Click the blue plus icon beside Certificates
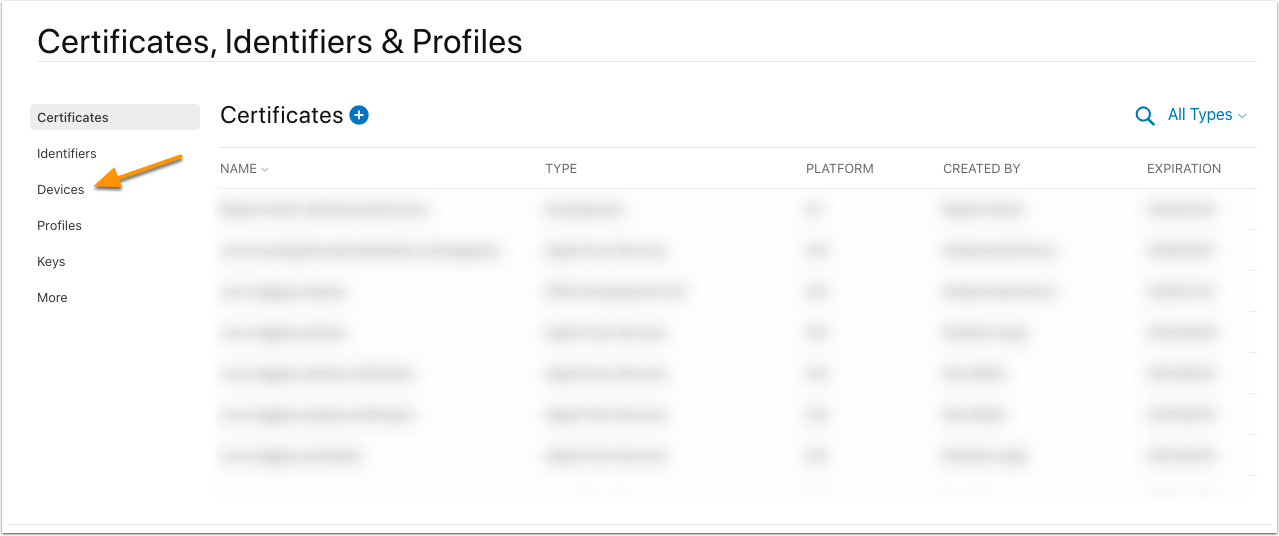 tap(359, 115)
